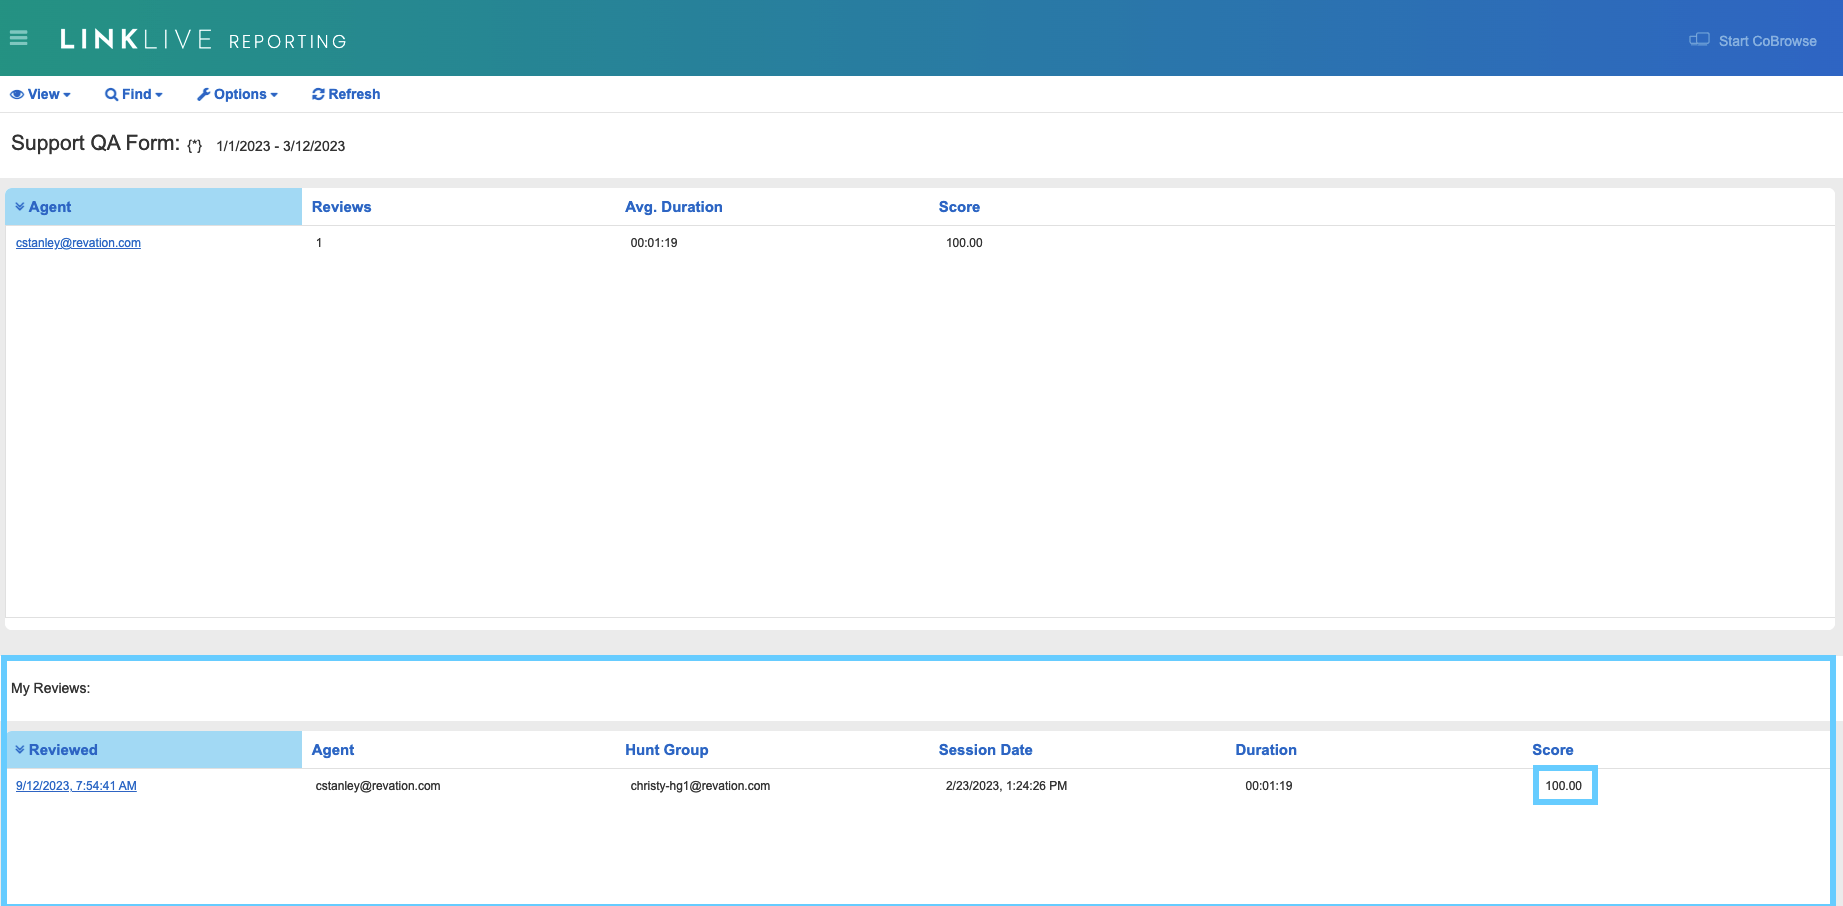Sort top table by Score column

[958, 207]
